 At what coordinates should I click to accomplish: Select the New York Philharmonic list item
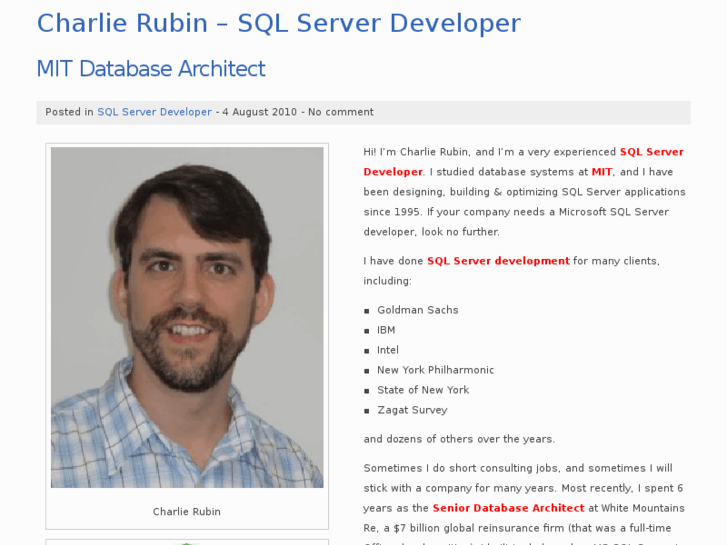(x=435, y=370)
